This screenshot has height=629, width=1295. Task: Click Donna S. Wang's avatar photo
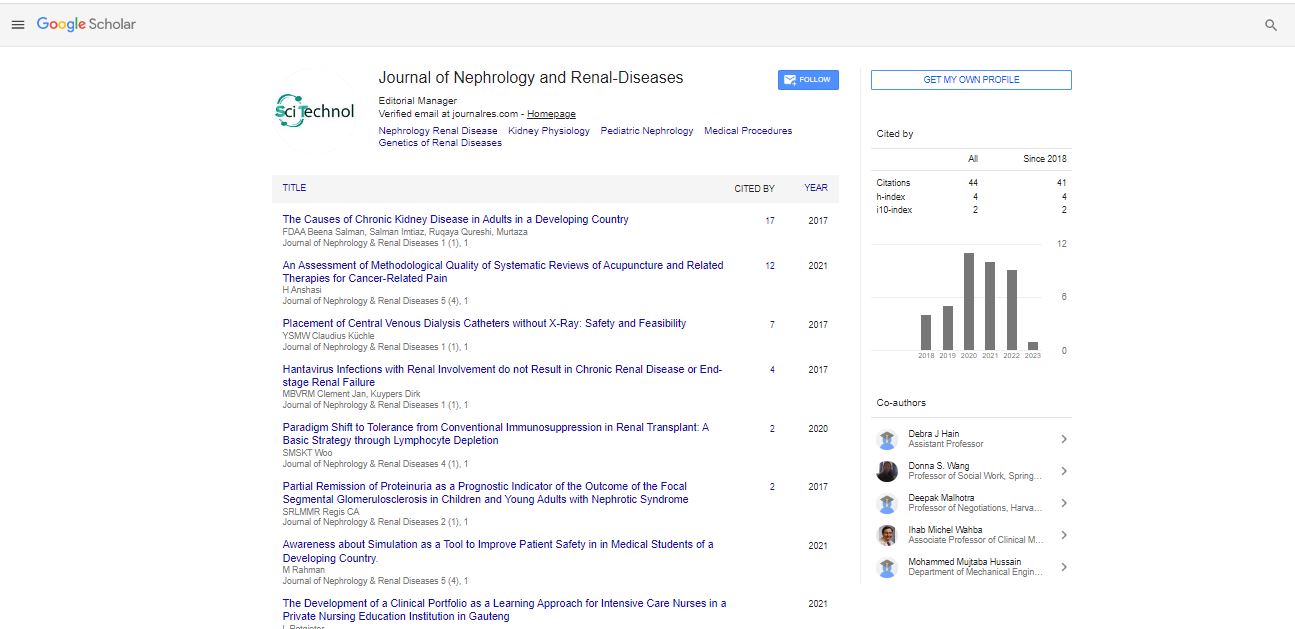coord(887,471)
